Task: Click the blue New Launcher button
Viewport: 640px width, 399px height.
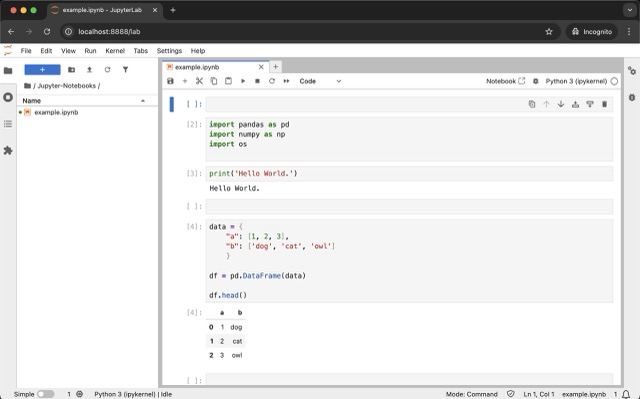Action: click(x=42, y=70)
